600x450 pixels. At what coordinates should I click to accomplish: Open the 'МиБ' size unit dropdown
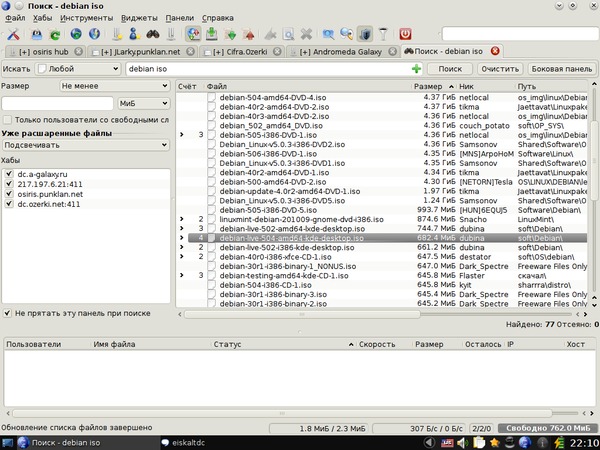click(142, 102)
